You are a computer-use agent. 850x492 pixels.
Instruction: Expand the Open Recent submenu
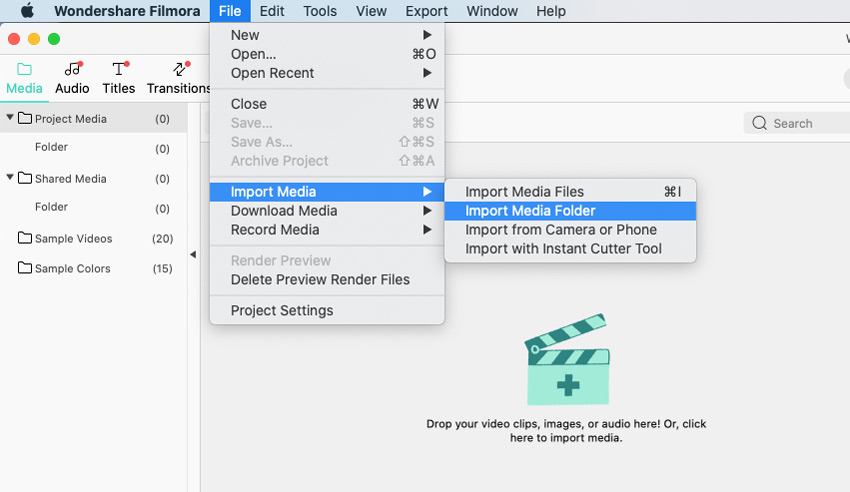point(327,73)
